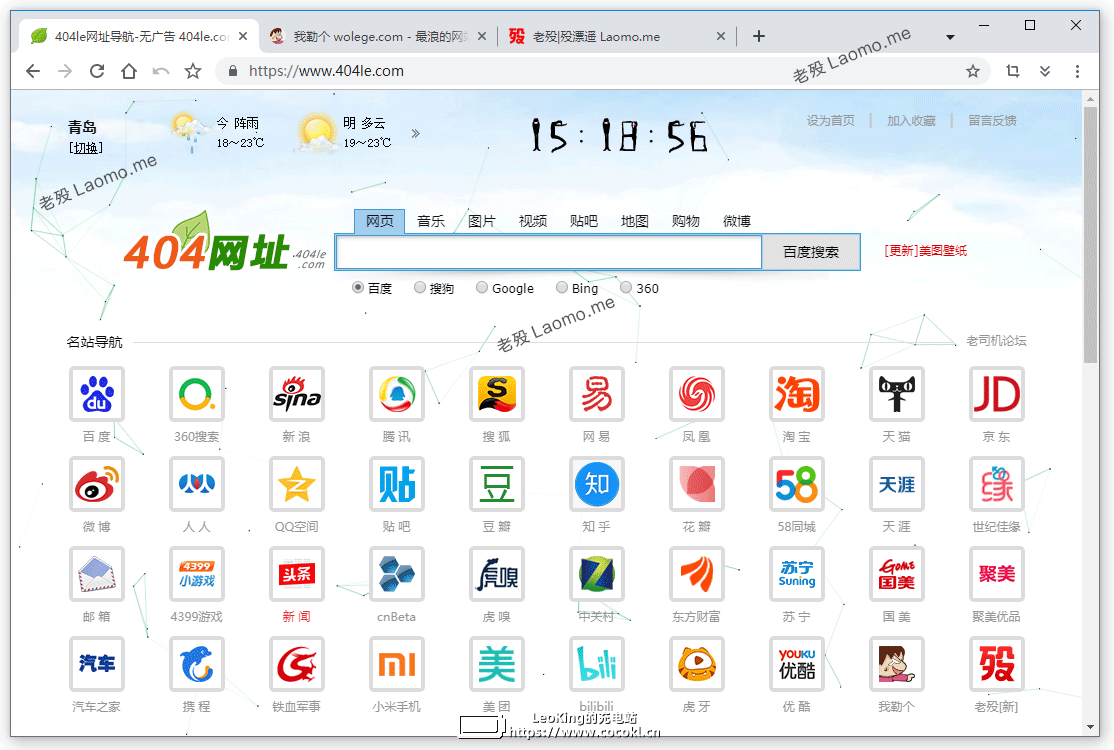Screen dimensions: 1114x750
Task: Open the Gome (国美) site icon
Action: [x=897, y=575]
